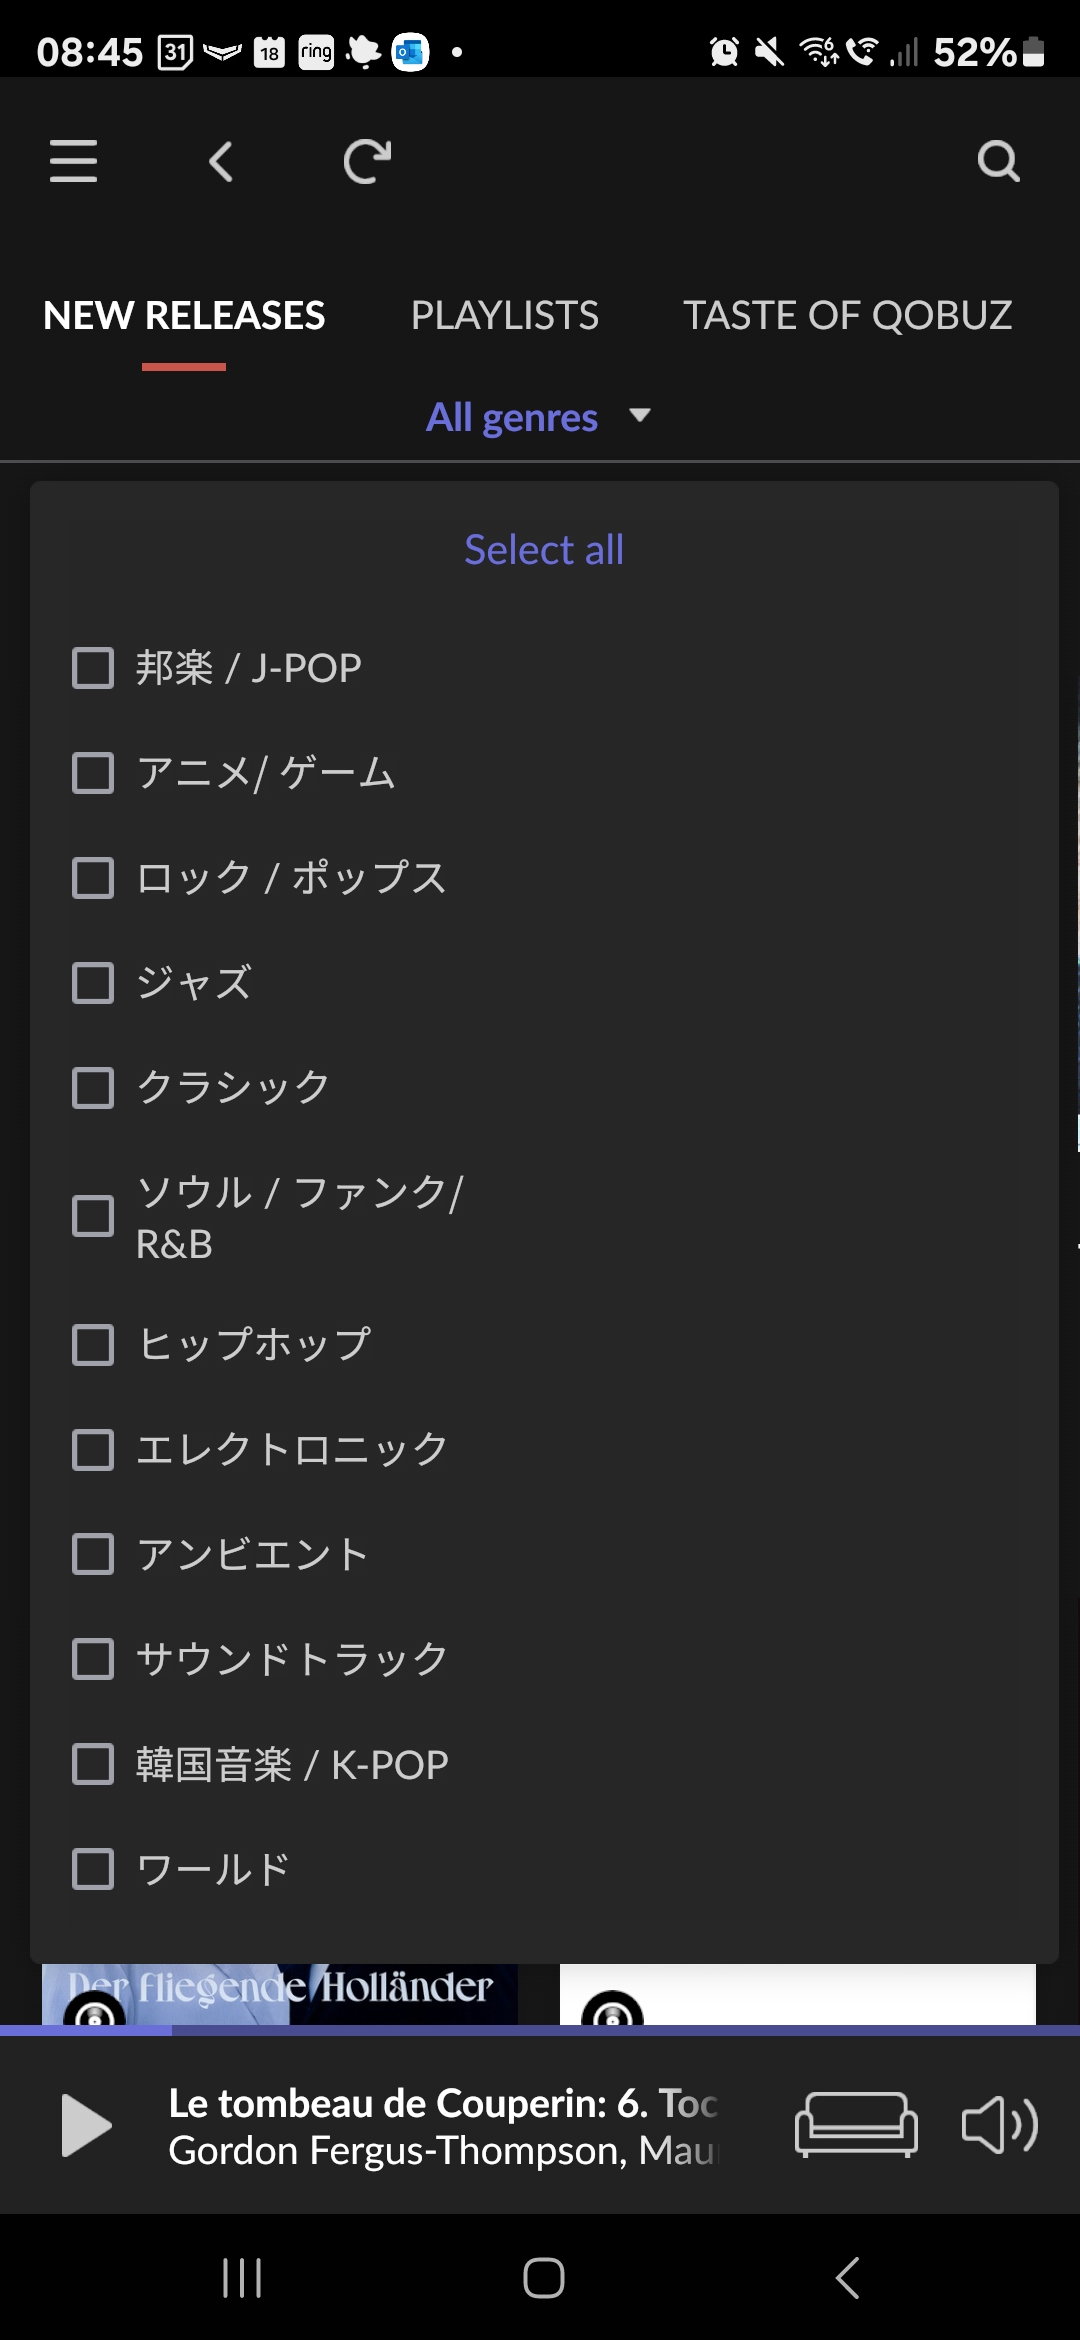Click the dropdown arrow beside All genres

tap(640, 416)
